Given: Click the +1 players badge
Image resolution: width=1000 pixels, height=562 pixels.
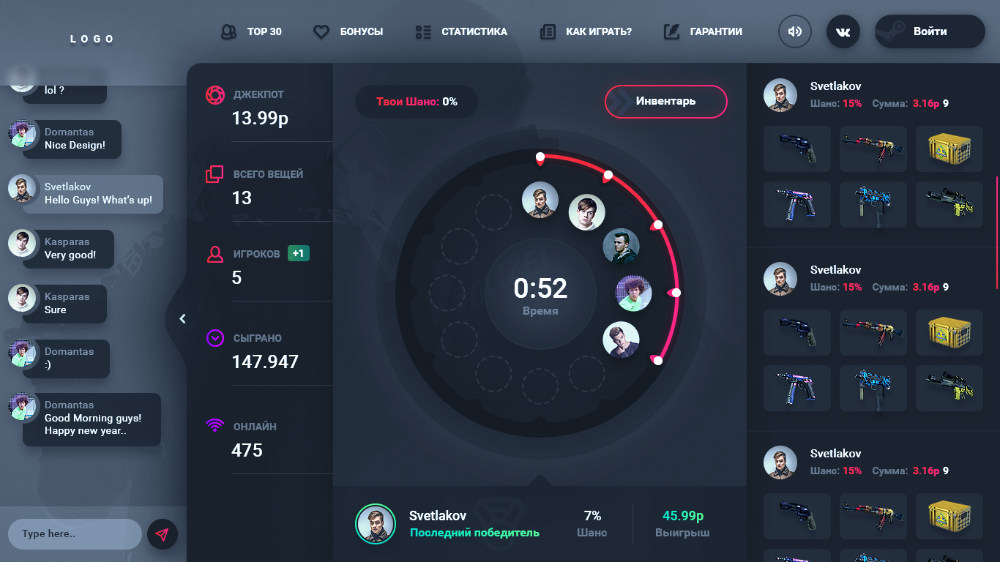Looking at the screenshot, I should [298, 253].
